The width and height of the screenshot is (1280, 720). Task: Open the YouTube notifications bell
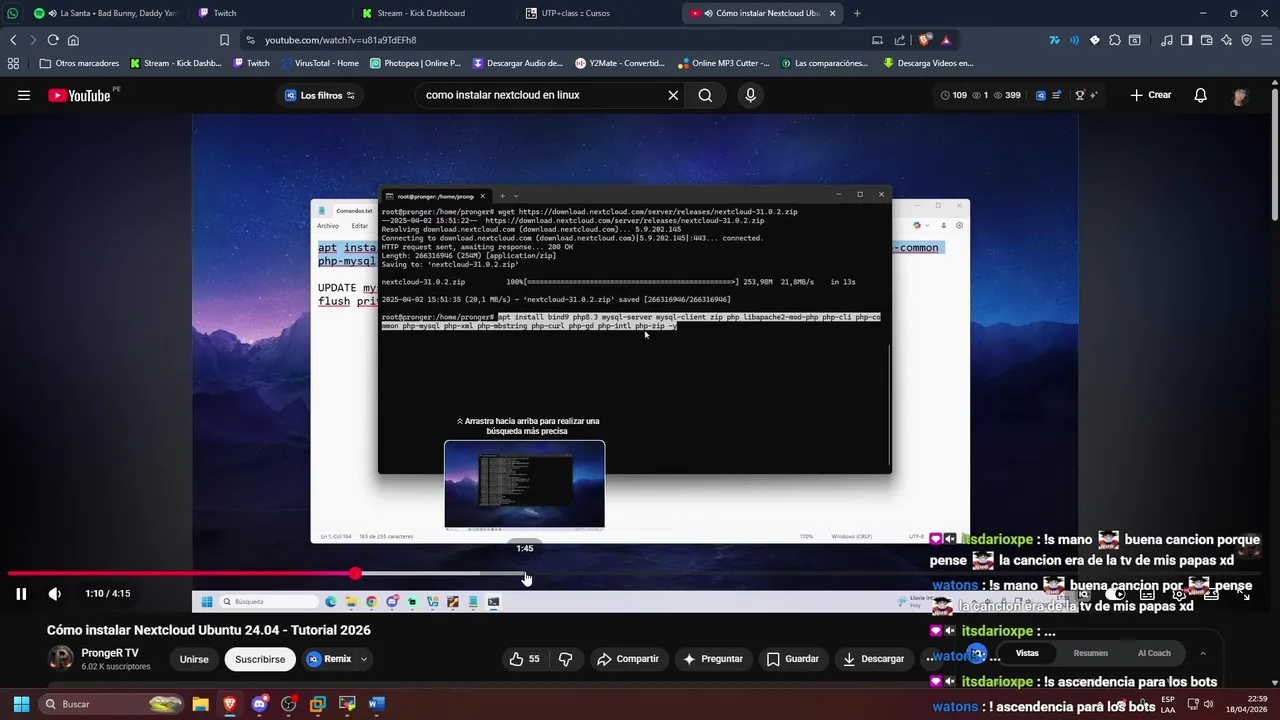[x=1200, y=95]
